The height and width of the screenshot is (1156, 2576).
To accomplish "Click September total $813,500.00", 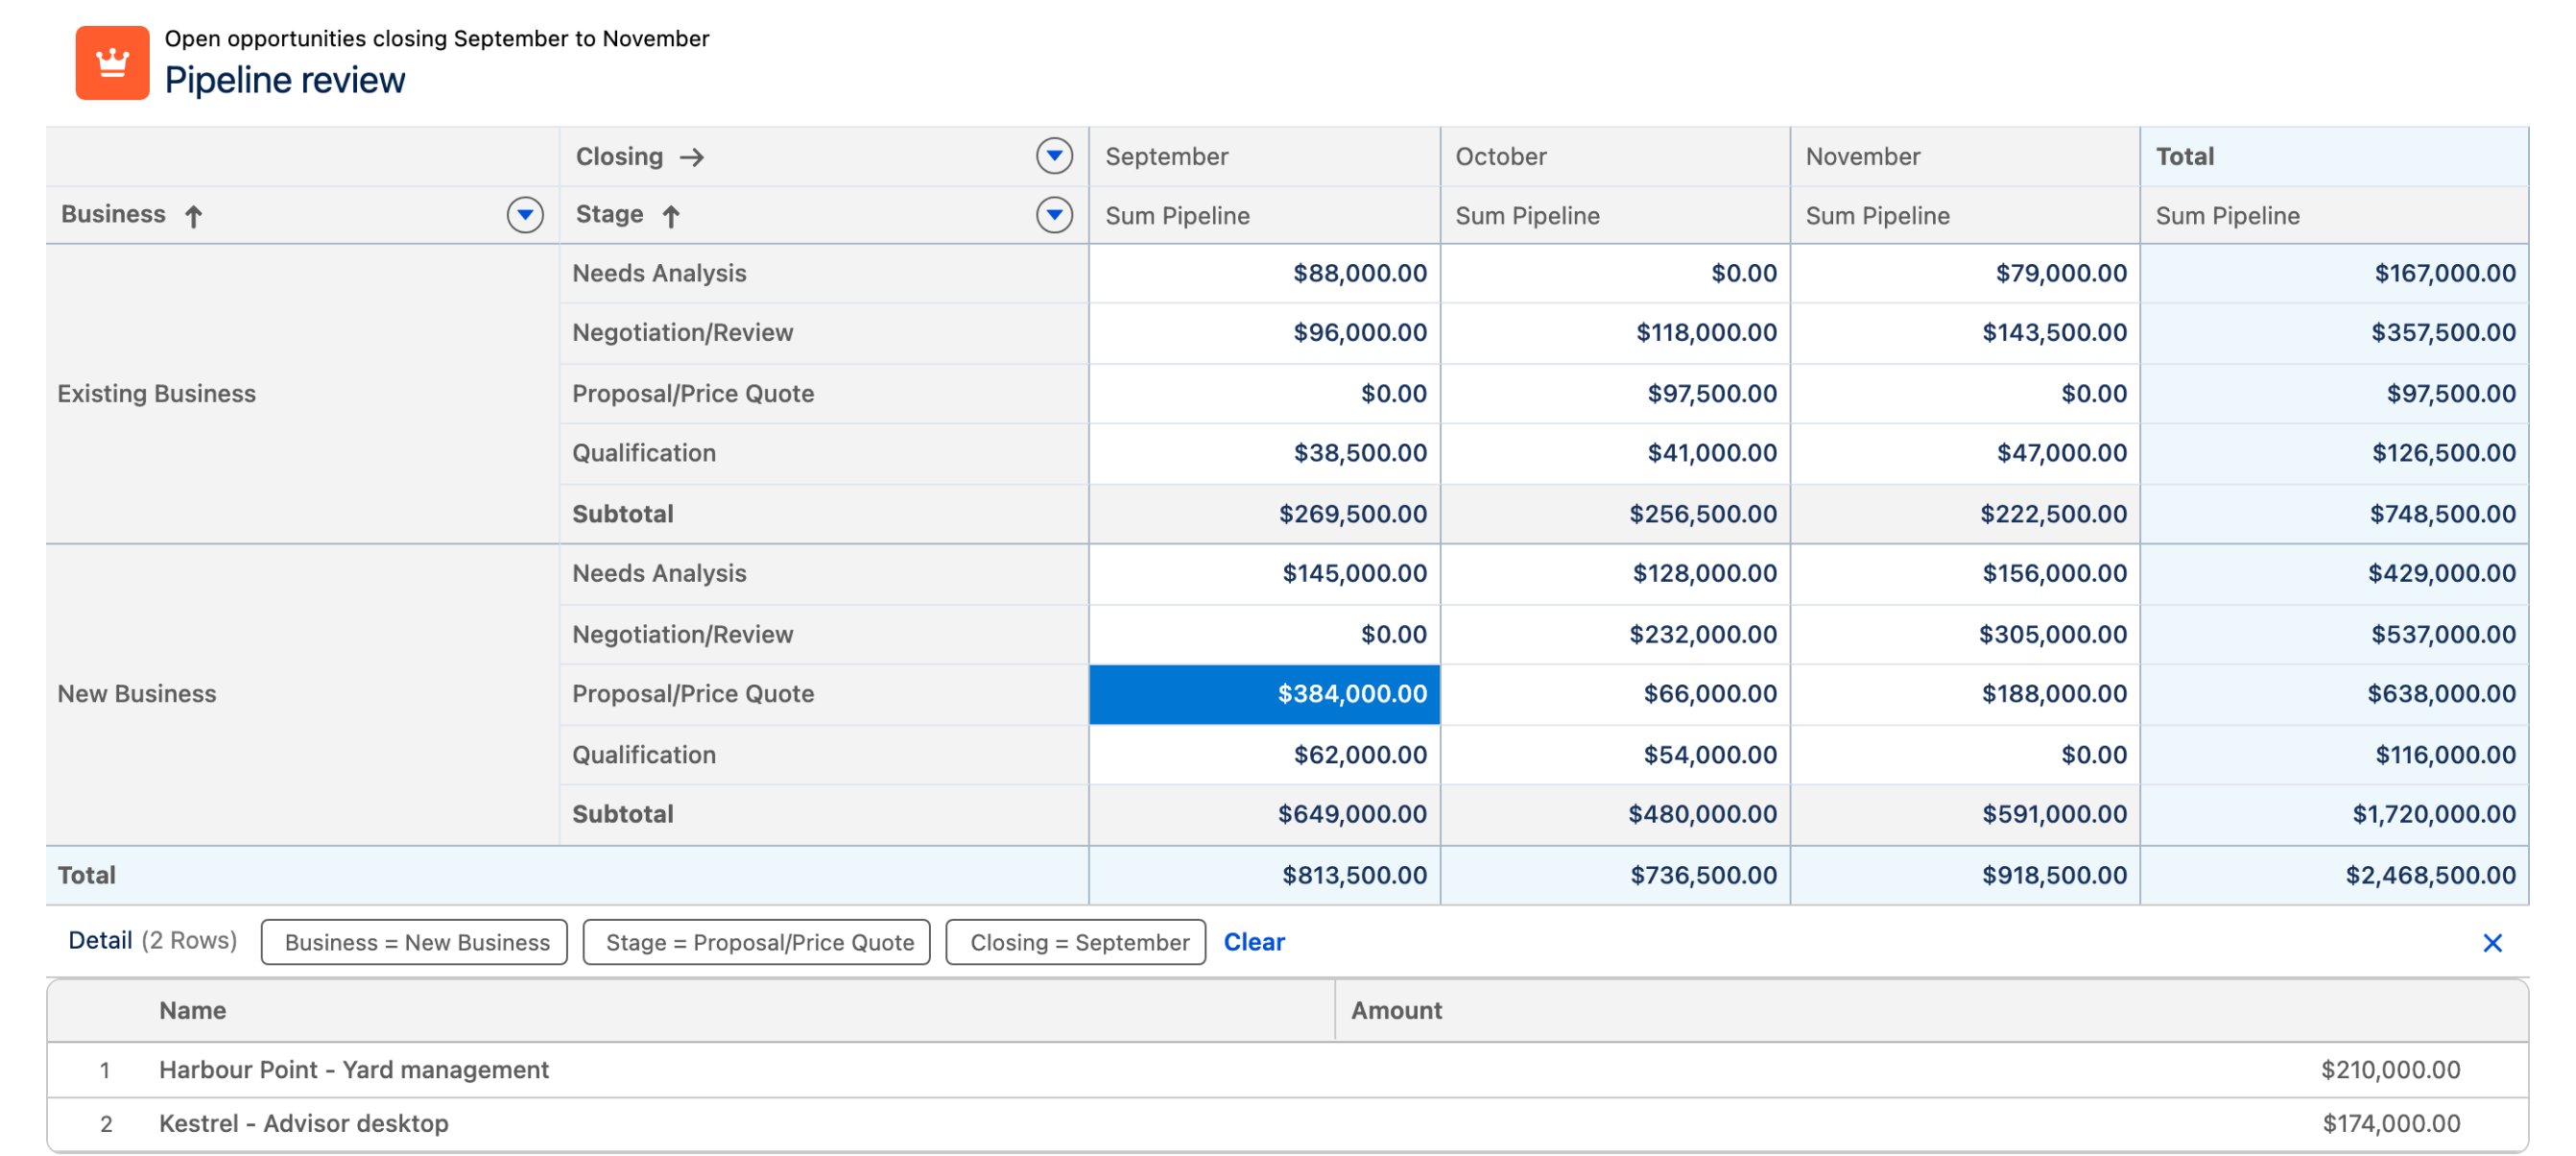I will pos(1264,876).
